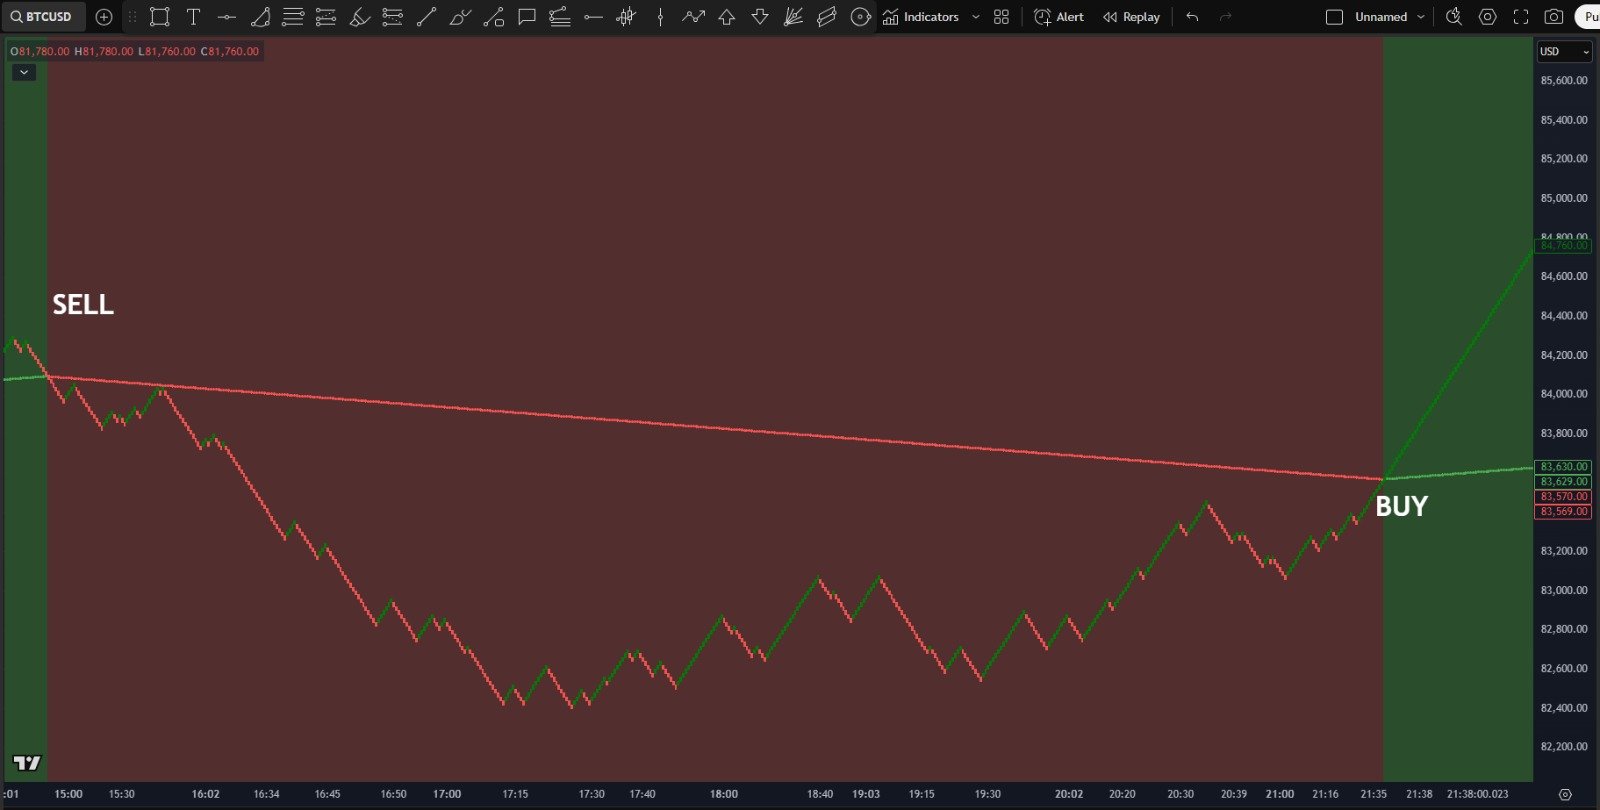
Task: Click the Comment callout tool
Action: tap(527, 17)
